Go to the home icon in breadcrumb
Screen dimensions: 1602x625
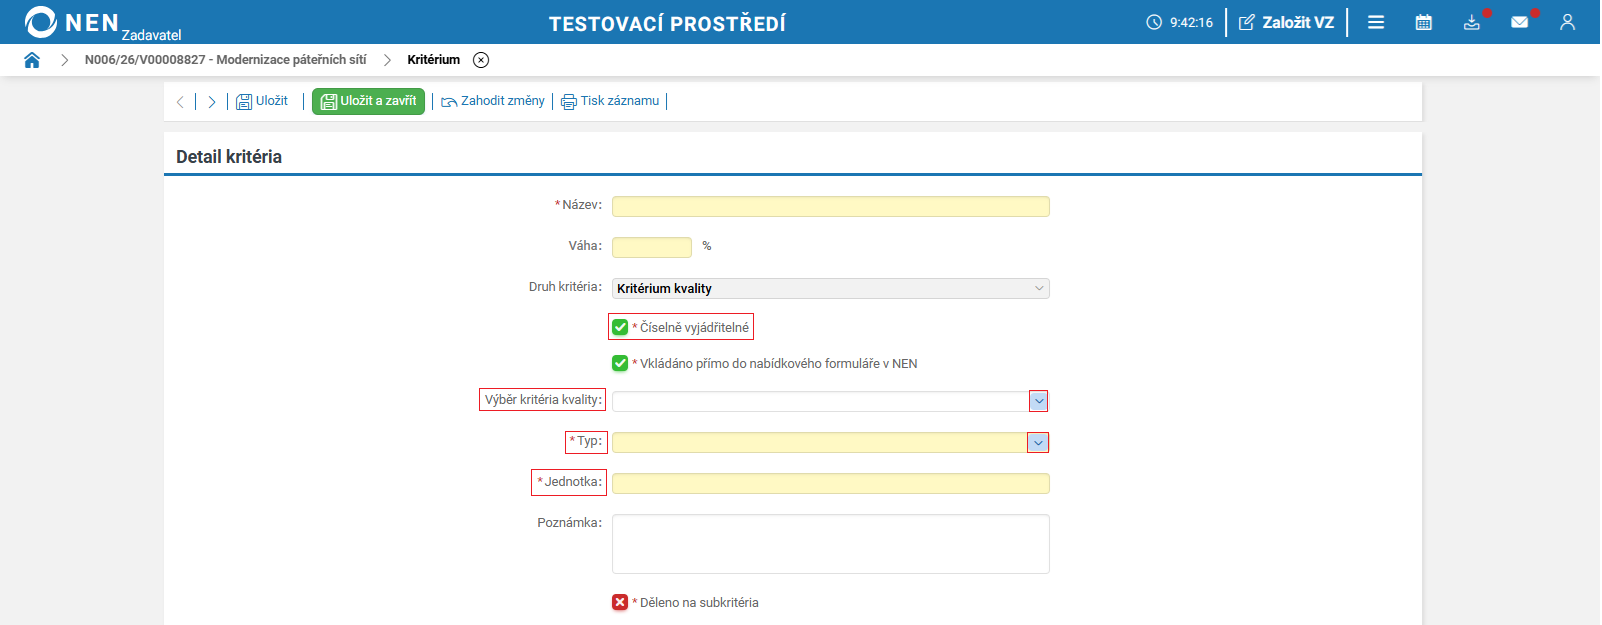pyautogui.click(x=32, y=60)
